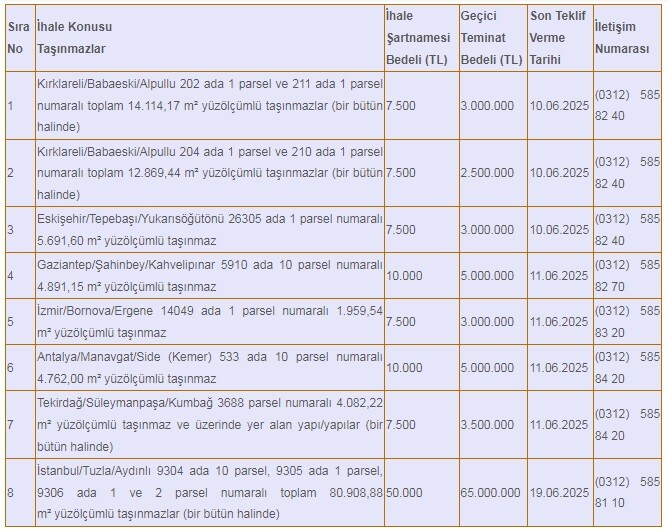Click the 50.000 specification fee
Screen dimensions: 668x532
(x=404, y=492)
